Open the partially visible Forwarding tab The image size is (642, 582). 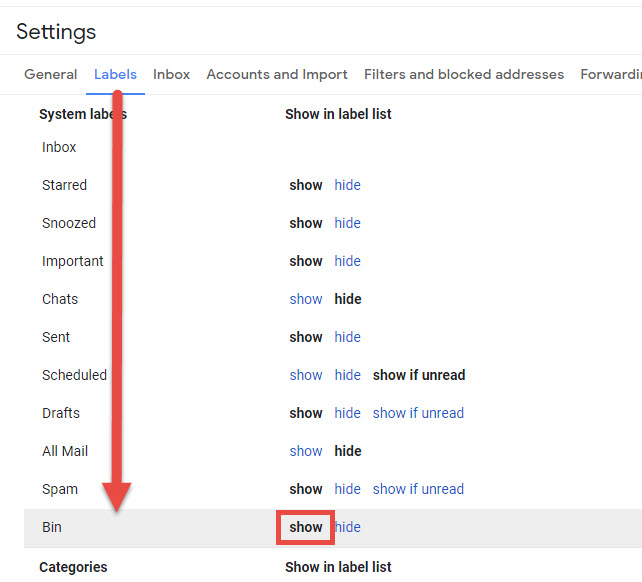click(x=610, y=74)
